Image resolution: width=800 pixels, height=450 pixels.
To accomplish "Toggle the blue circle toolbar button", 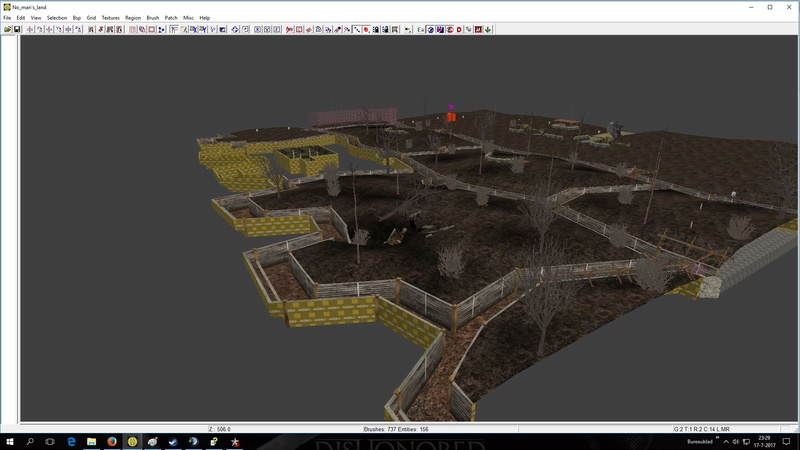I will click(431, 29).
